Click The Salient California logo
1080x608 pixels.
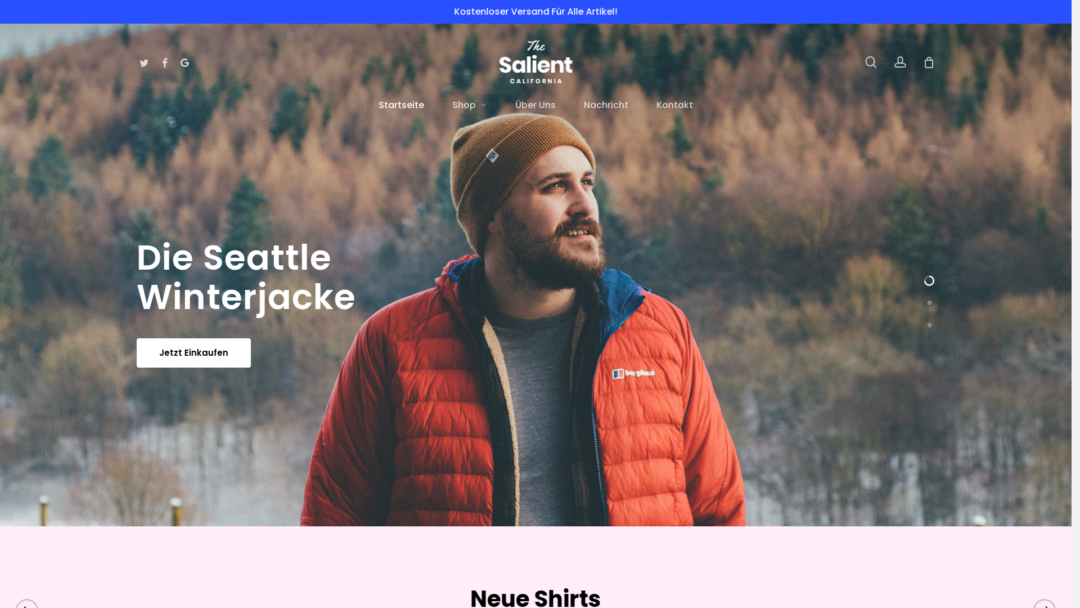coord(535,62)
